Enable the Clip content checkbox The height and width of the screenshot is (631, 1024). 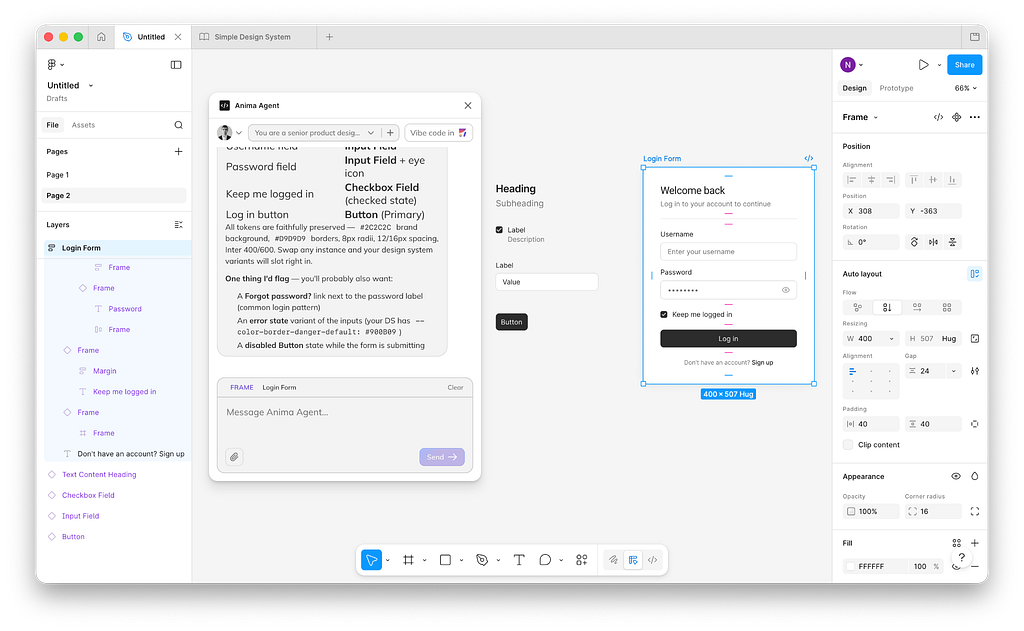coord(848,445)
